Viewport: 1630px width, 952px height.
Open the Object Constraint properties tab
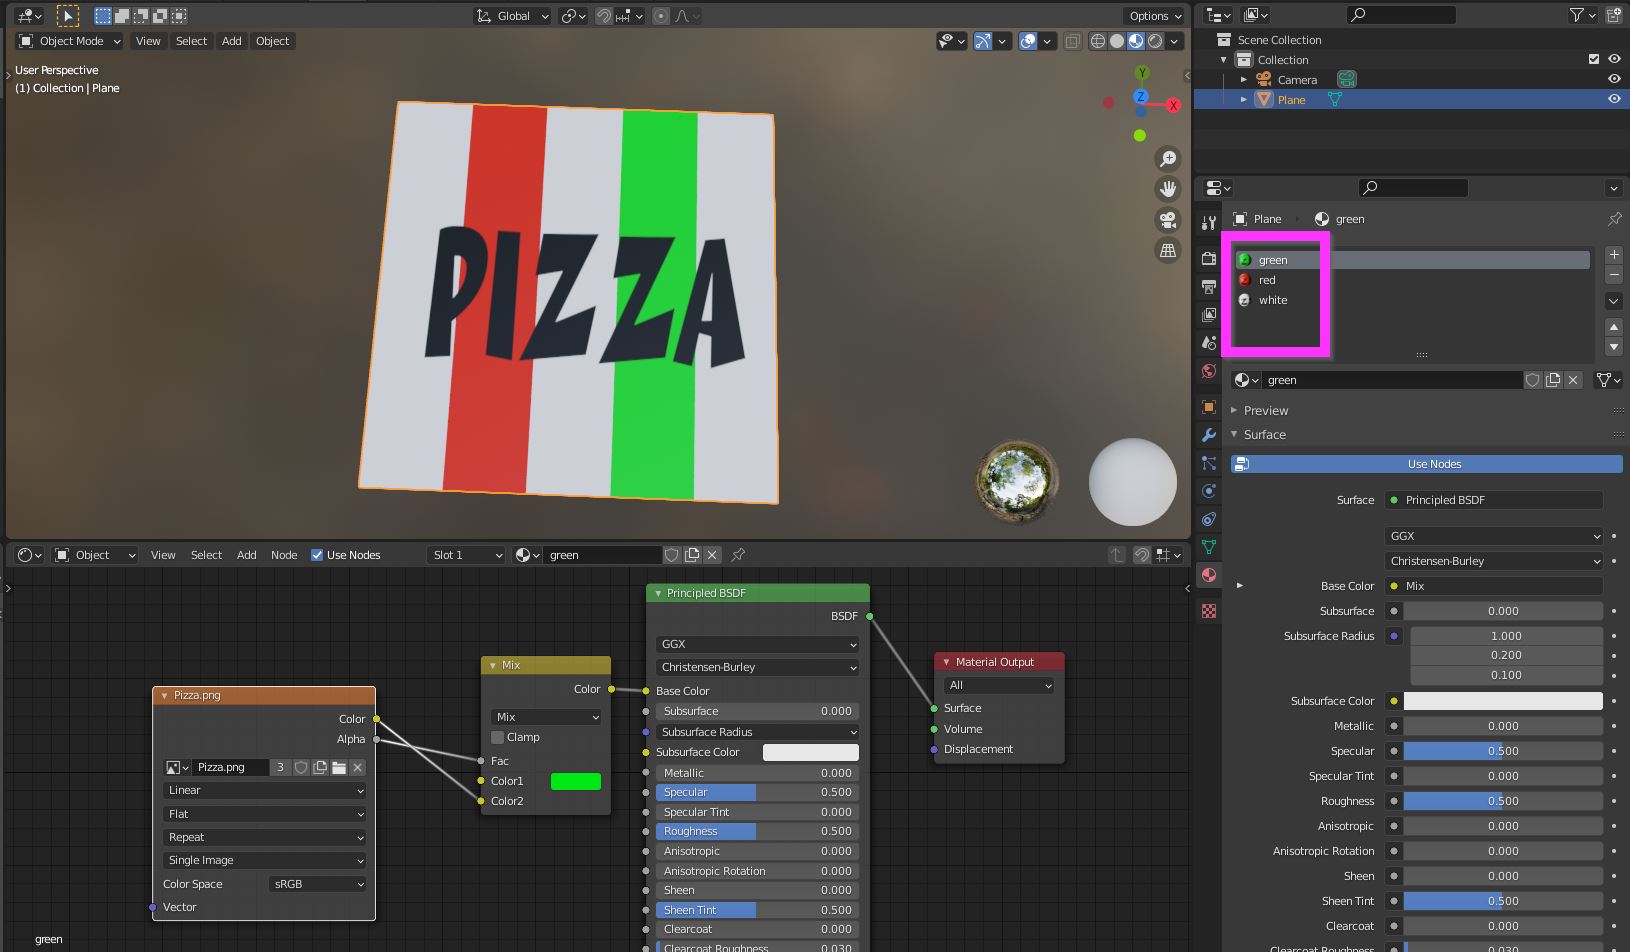point(1209,519)
